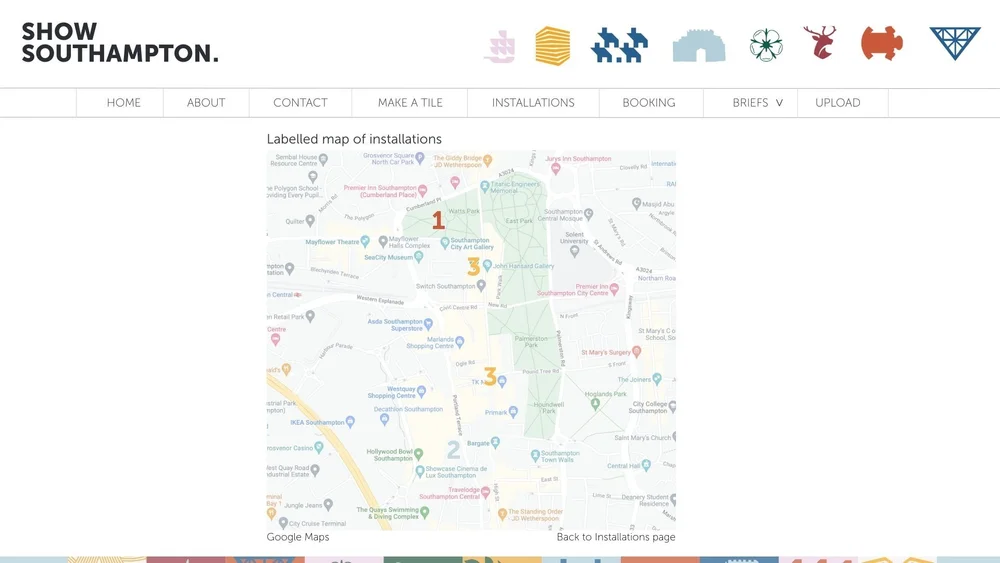Open the Contact page

tap(300, 103)
